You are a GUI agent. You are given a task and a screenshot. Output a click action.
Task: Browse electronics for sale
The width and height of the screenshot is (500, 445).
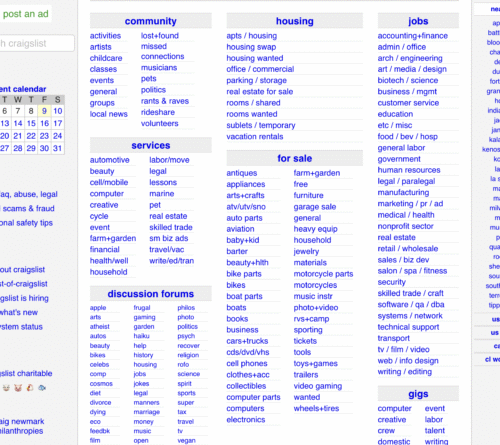246,420
